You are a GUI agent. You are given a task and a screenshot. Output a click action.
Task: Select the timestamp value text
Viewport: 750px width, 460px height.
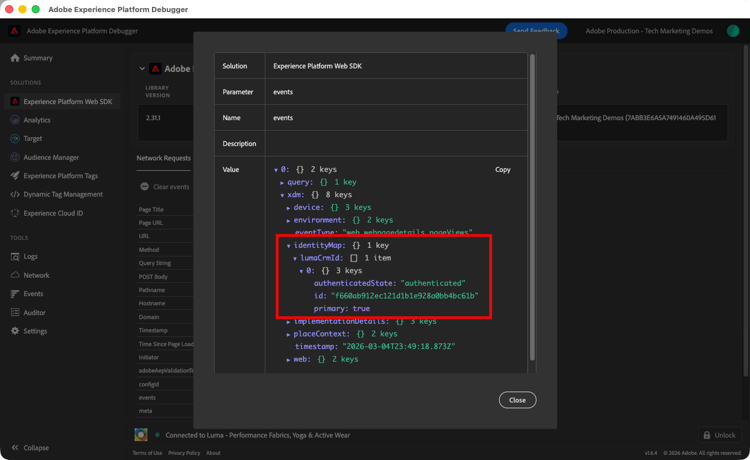pyautogui.click(x=399, y=347)
